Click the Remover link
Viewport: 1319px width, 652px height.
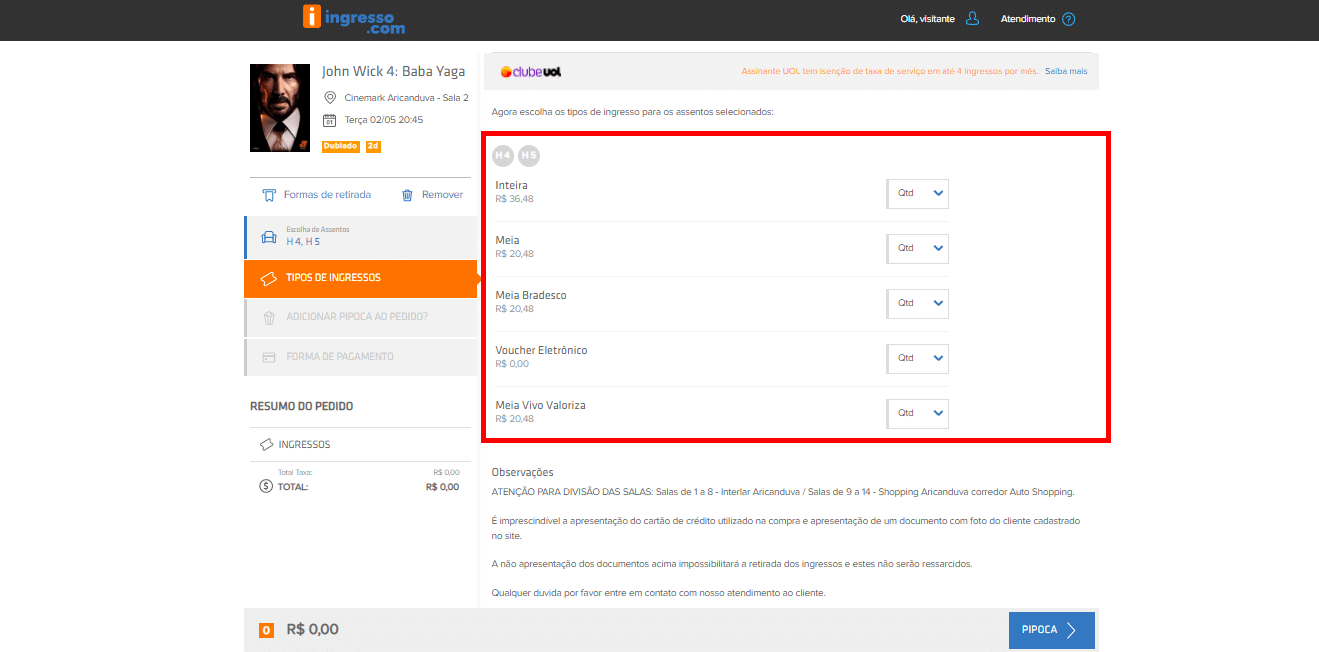point(442,195)
